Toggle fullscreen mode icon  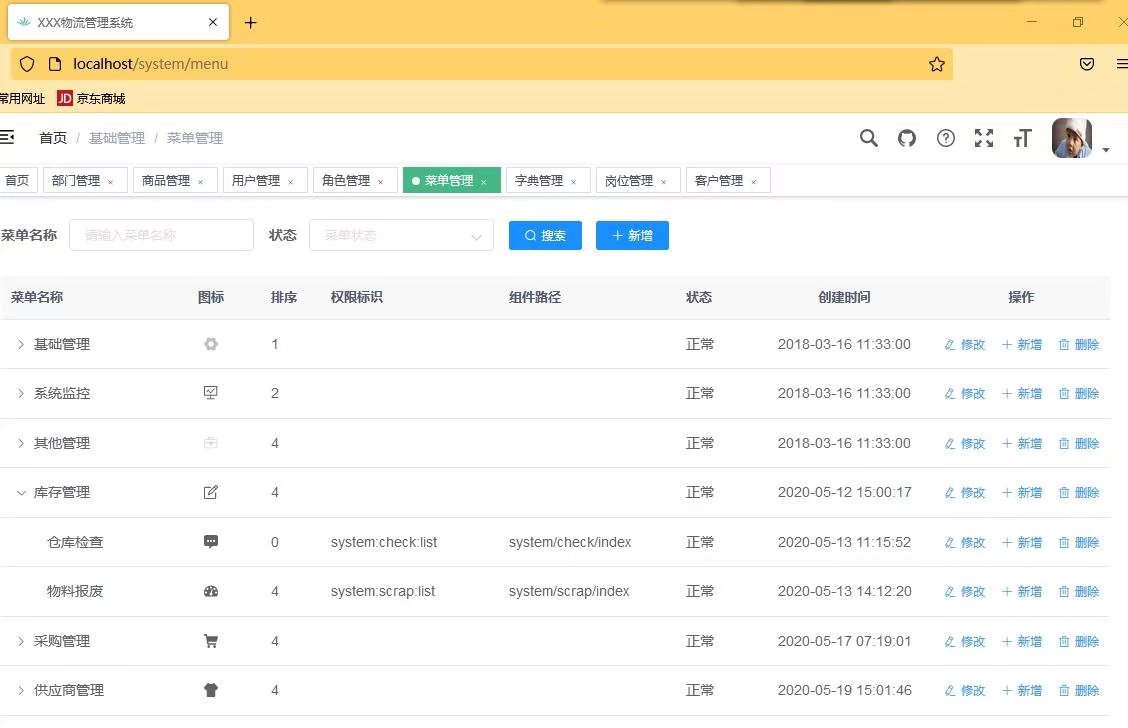point(984,137)
